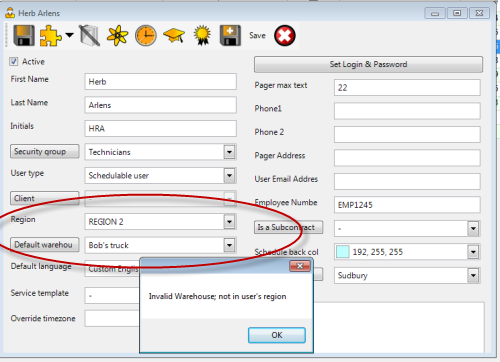Click the user icon in title bar

pyautogui.click(x=10, y=13)
